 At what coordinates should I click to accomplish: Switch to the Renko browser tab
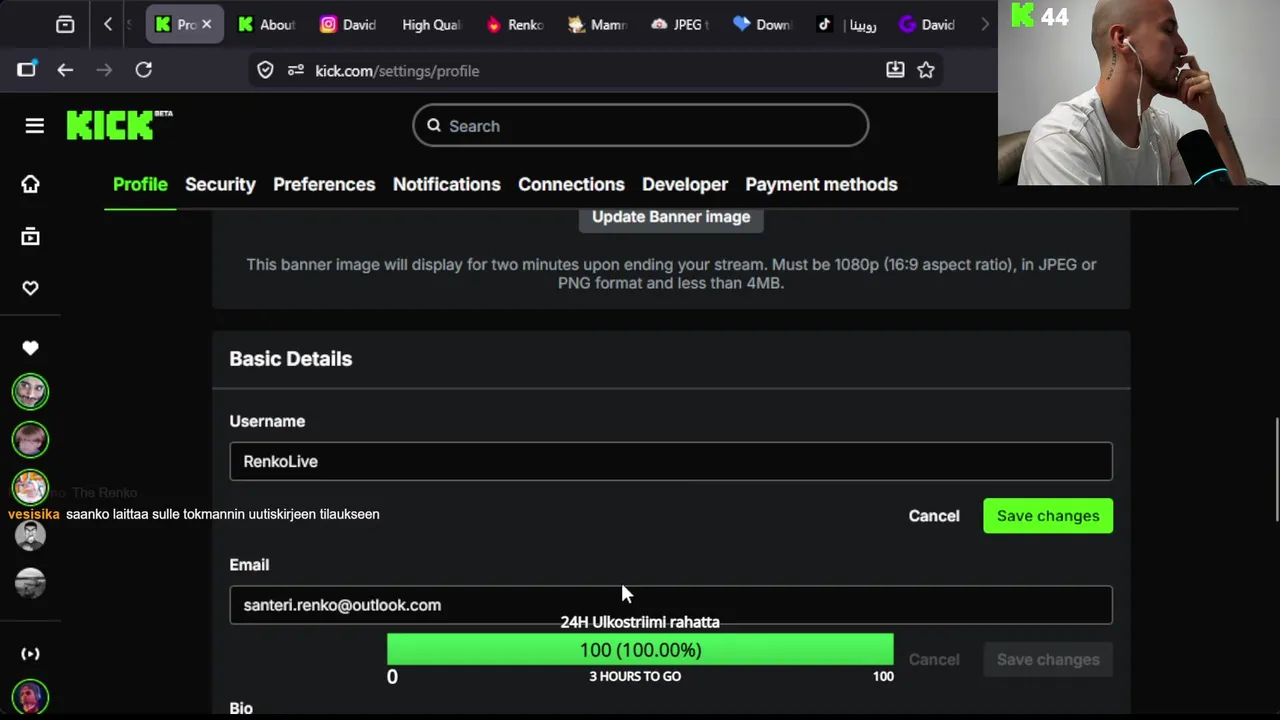point(514,24)
